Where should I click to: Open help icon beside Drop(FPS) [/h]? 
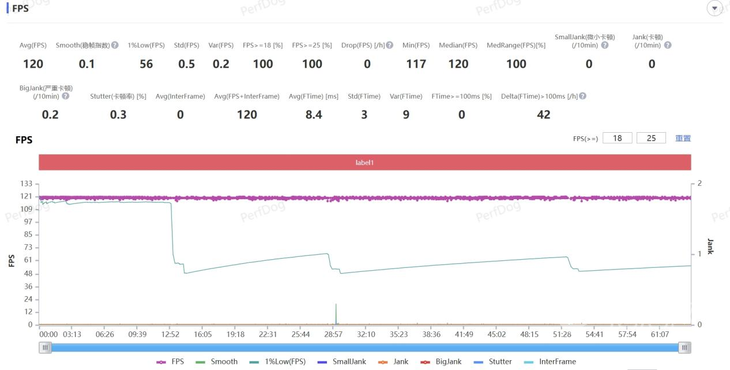coord(389,45)
